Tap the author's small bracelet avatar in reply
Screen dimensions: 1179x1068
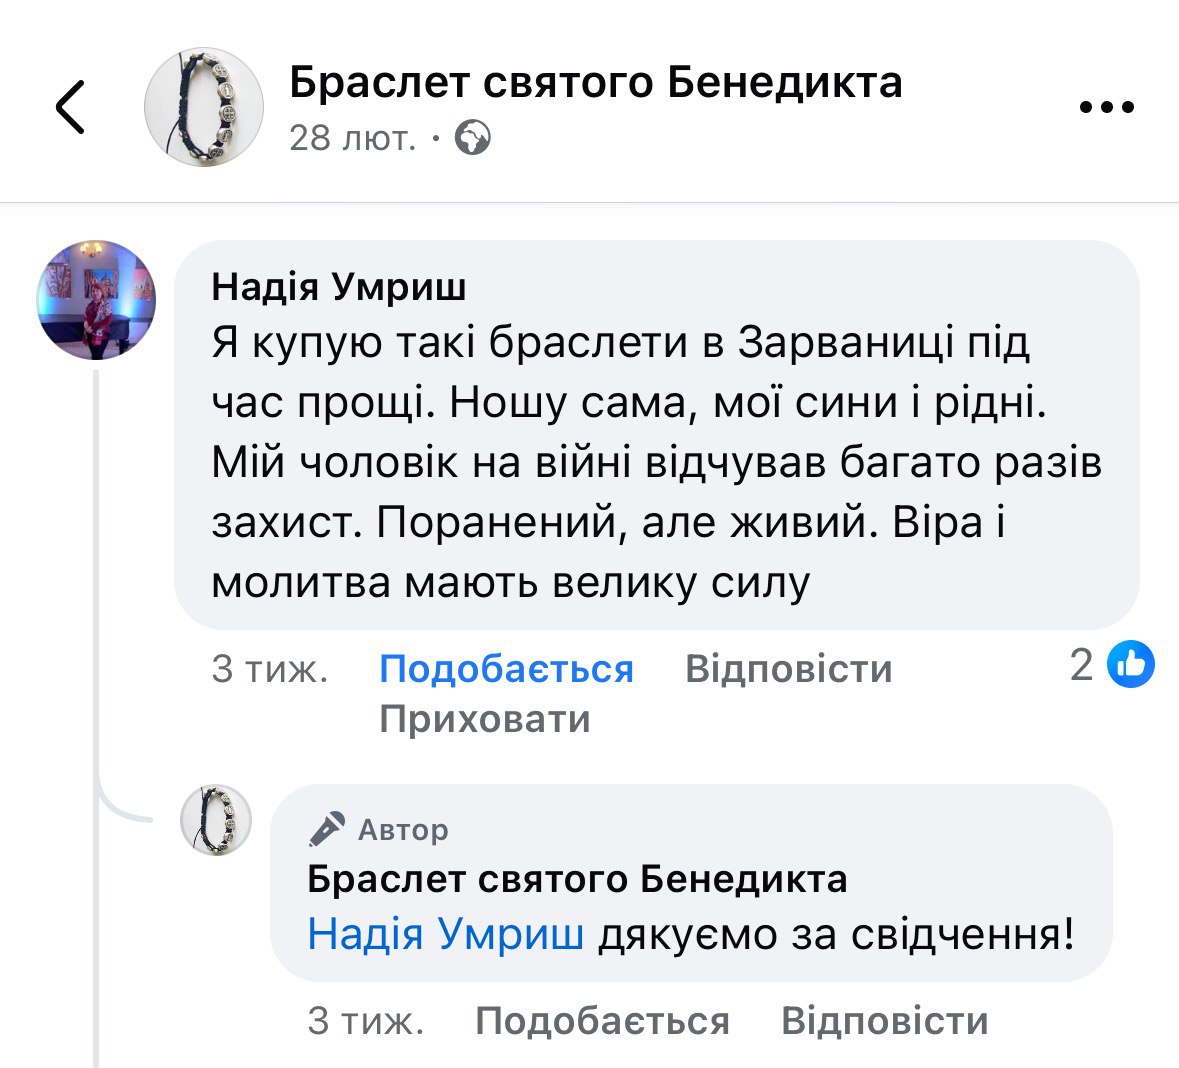[x=215, y=820]
